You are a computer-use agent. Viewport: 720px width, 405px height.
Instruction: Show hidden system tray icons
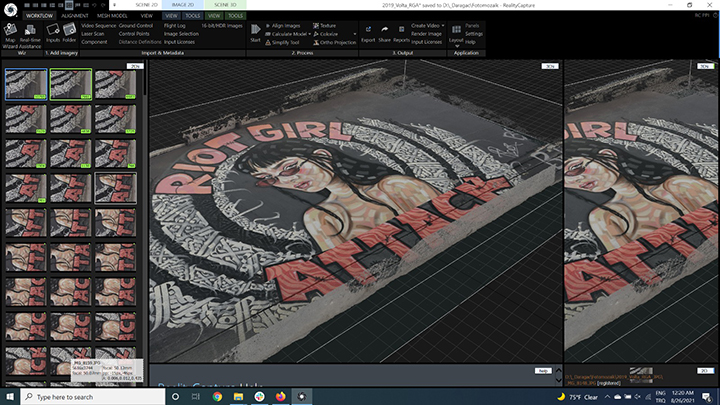point(607,397)
